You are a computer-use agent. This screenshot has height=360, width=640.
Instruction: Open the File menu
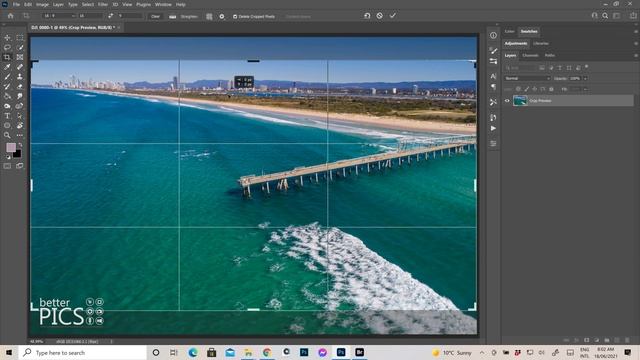pos(16,4)
